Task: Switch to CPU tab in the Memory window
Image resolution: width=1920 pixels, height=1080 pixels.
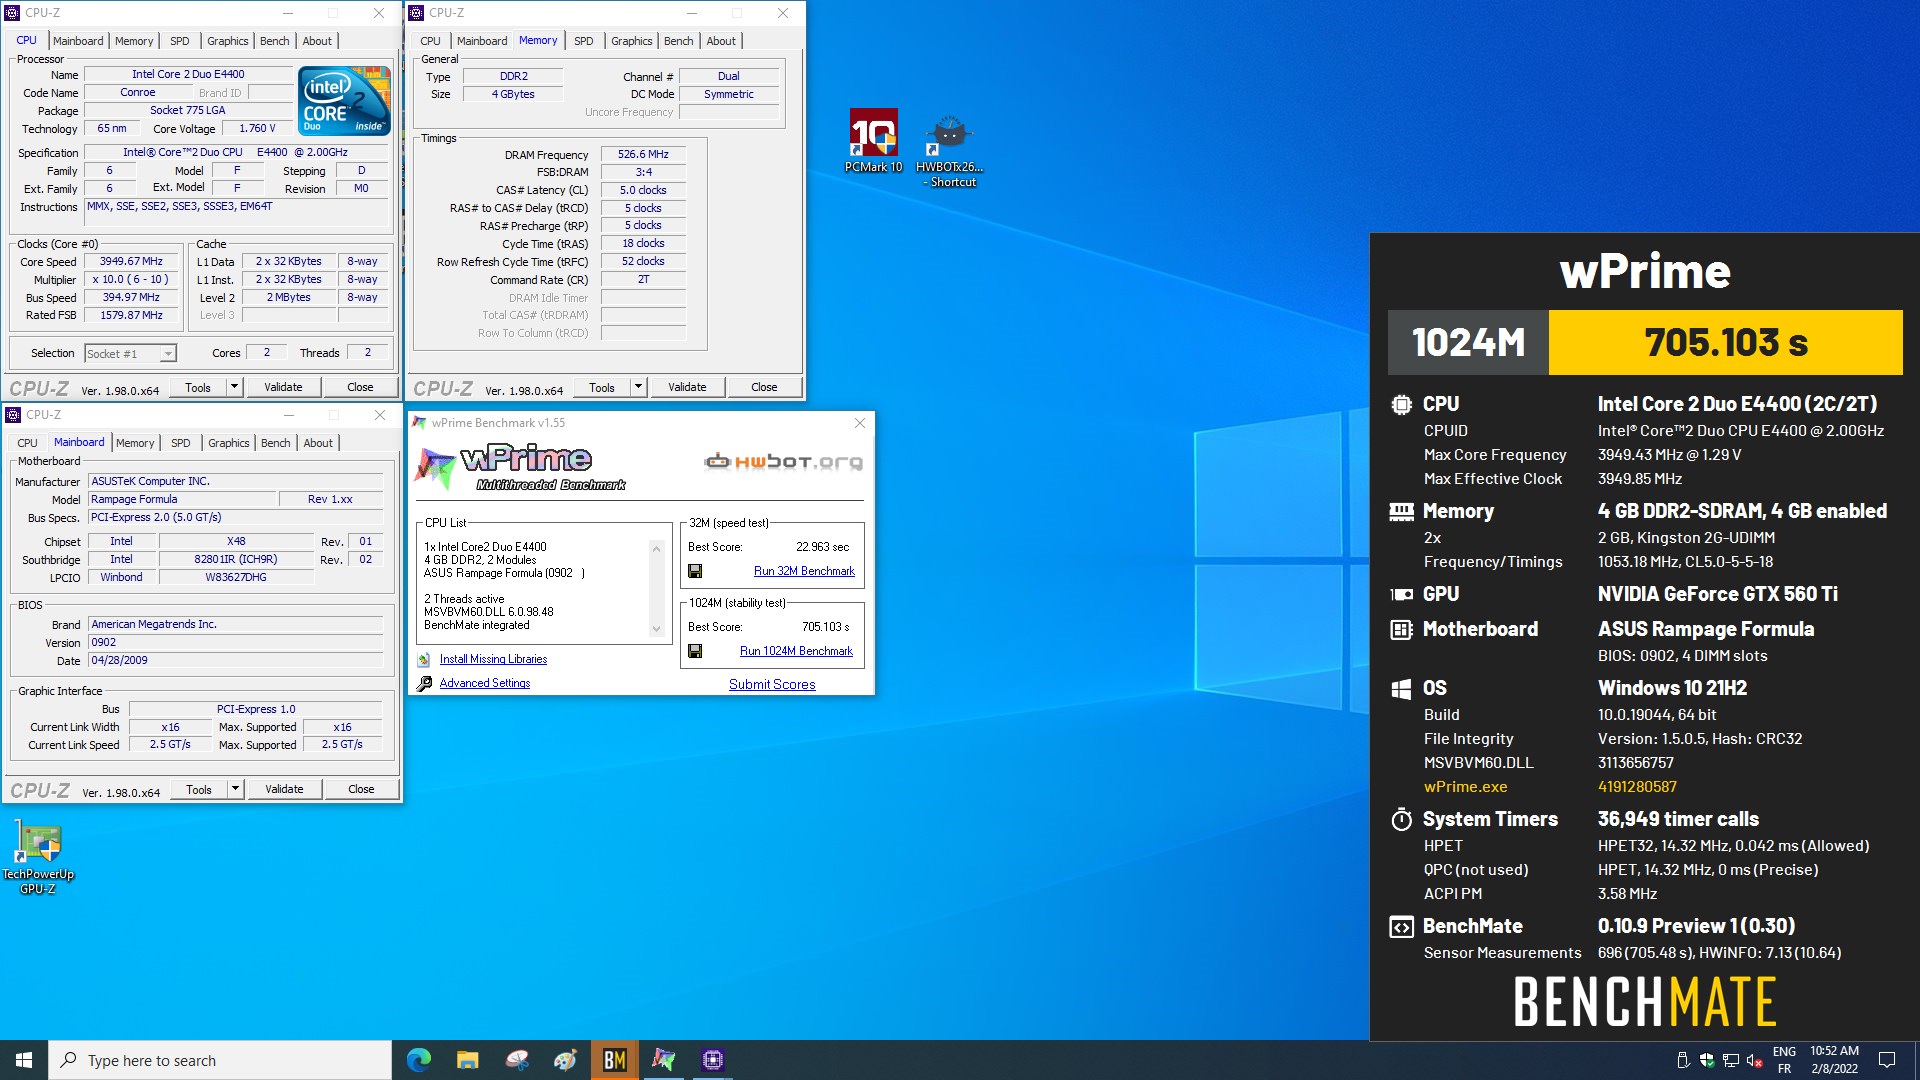Action: [x=431, y=41]
